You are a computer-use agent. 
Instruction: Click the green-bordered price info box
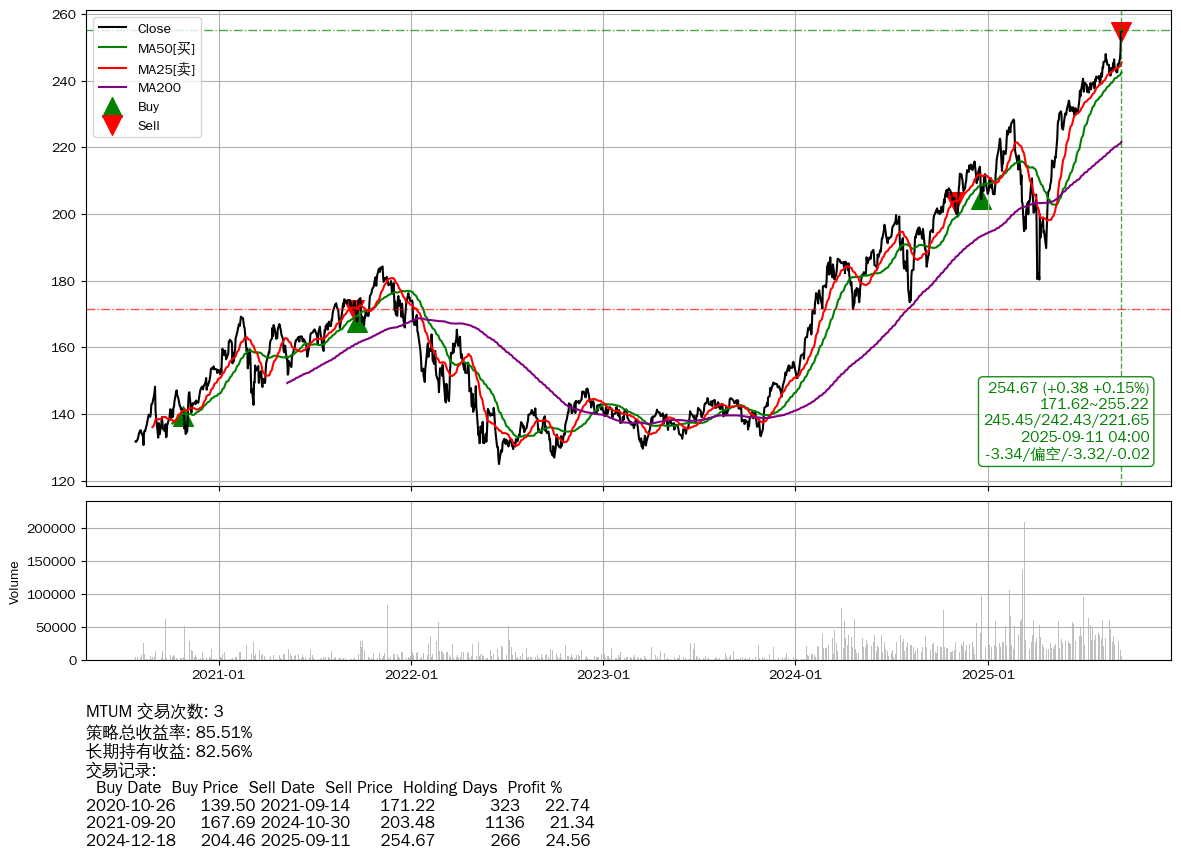click(x=1067, y=421)
